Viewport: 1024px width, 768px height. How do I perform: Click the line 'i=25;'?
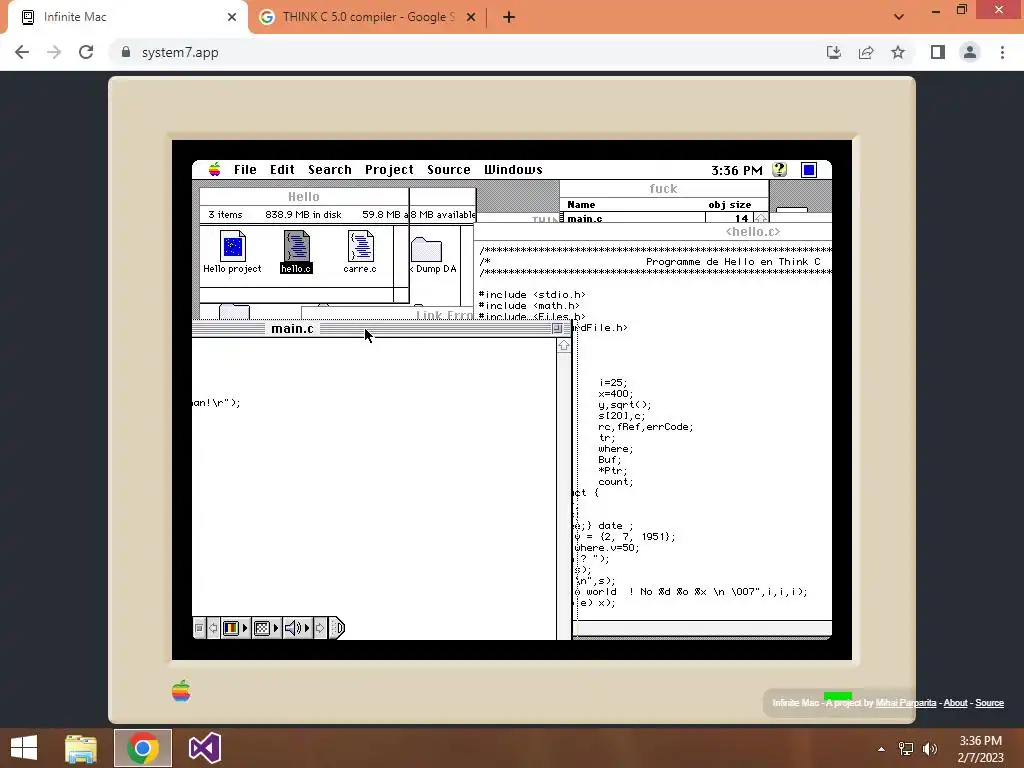[x=613, y=383]
